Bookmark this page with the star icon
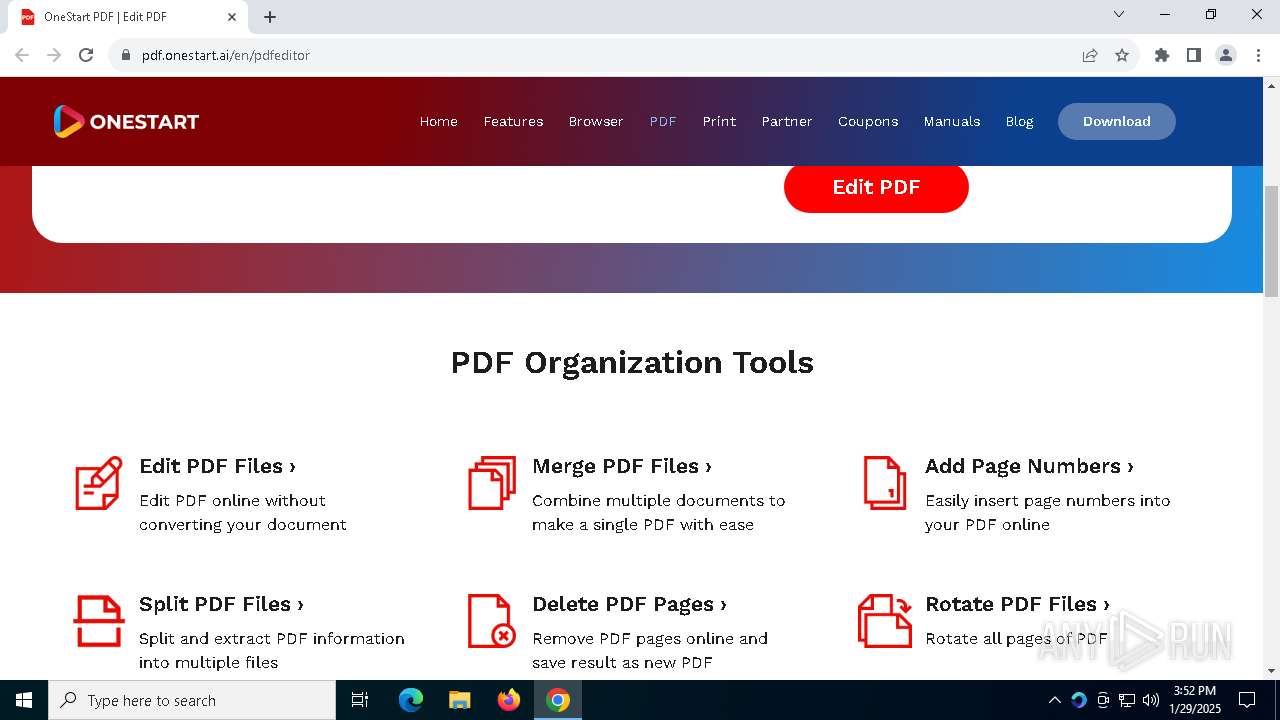This screenshot has height=720, width=1280. coord(1122,55)
